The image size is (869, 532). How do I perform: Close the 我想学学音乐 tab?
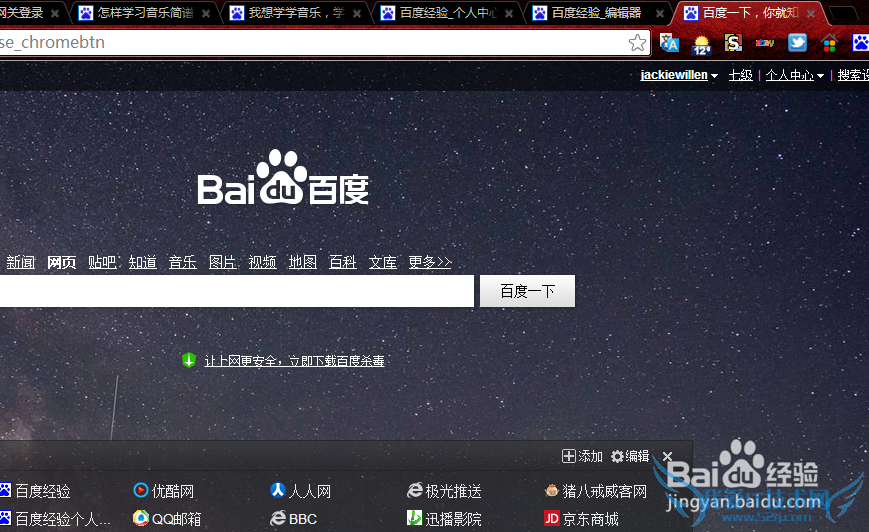tap(357, 13)
